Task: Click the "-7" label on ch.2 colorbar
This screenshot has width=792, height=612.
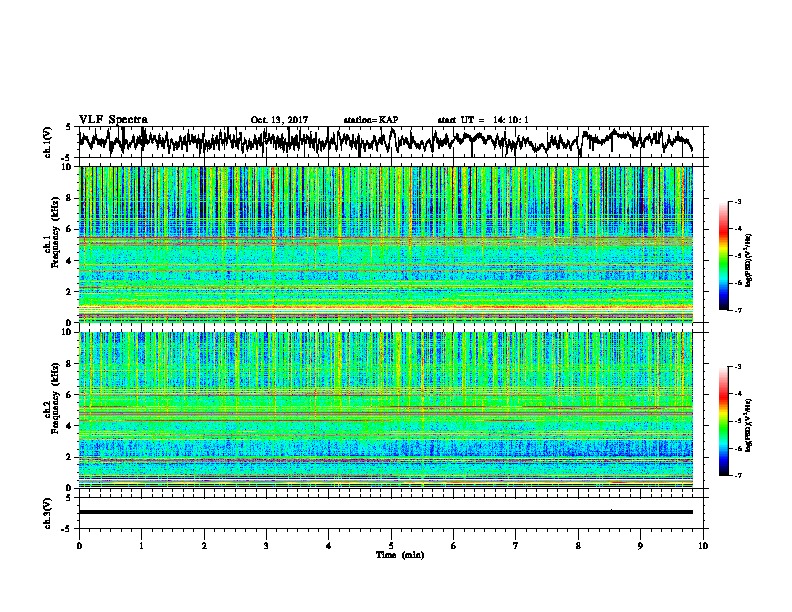Action: coord(738,475)
